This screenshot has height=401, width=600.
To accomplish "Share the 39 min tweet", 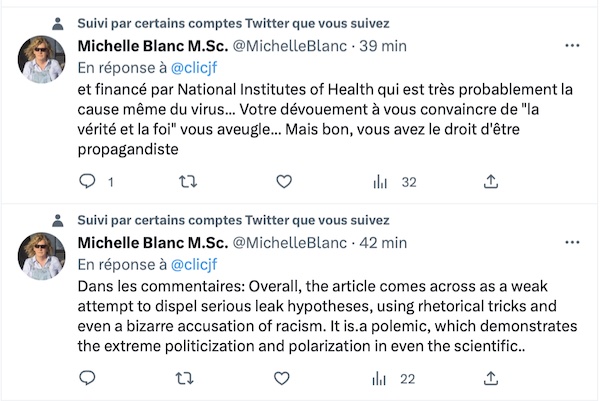I will 491,181.
